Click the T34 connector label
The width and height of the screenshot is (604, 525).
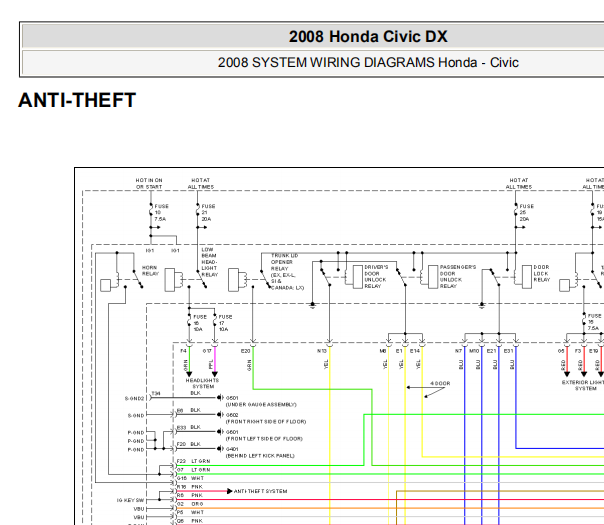pos(156,393)
